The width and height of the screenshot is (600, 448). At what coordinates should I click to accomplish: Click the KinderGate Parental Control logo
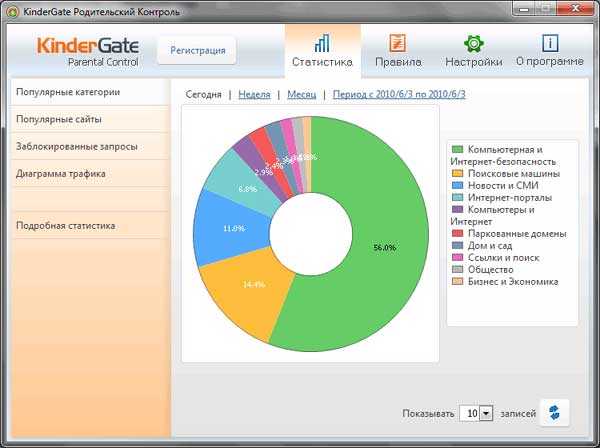pyautogui.click(x=88, y=52)
